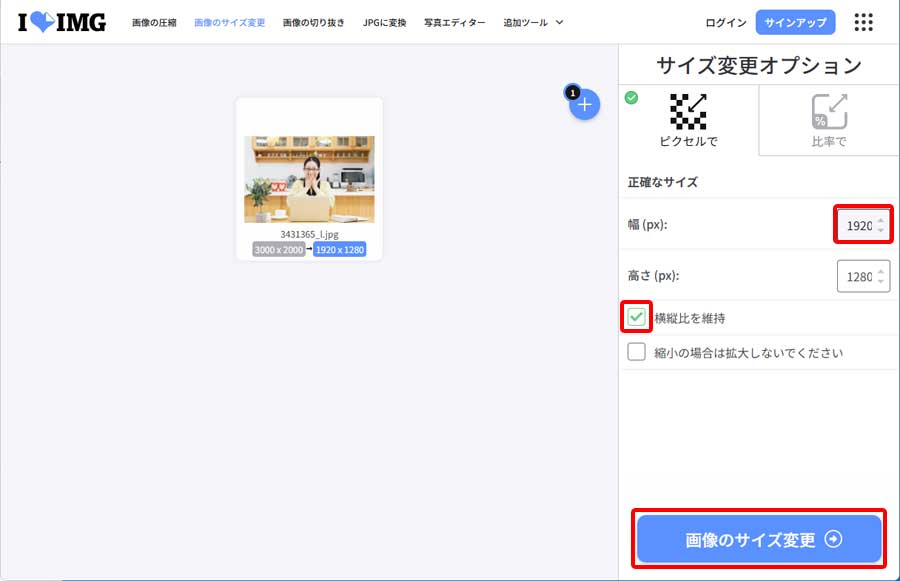Click the サインアップ button
900x581 pixels.
795,21
